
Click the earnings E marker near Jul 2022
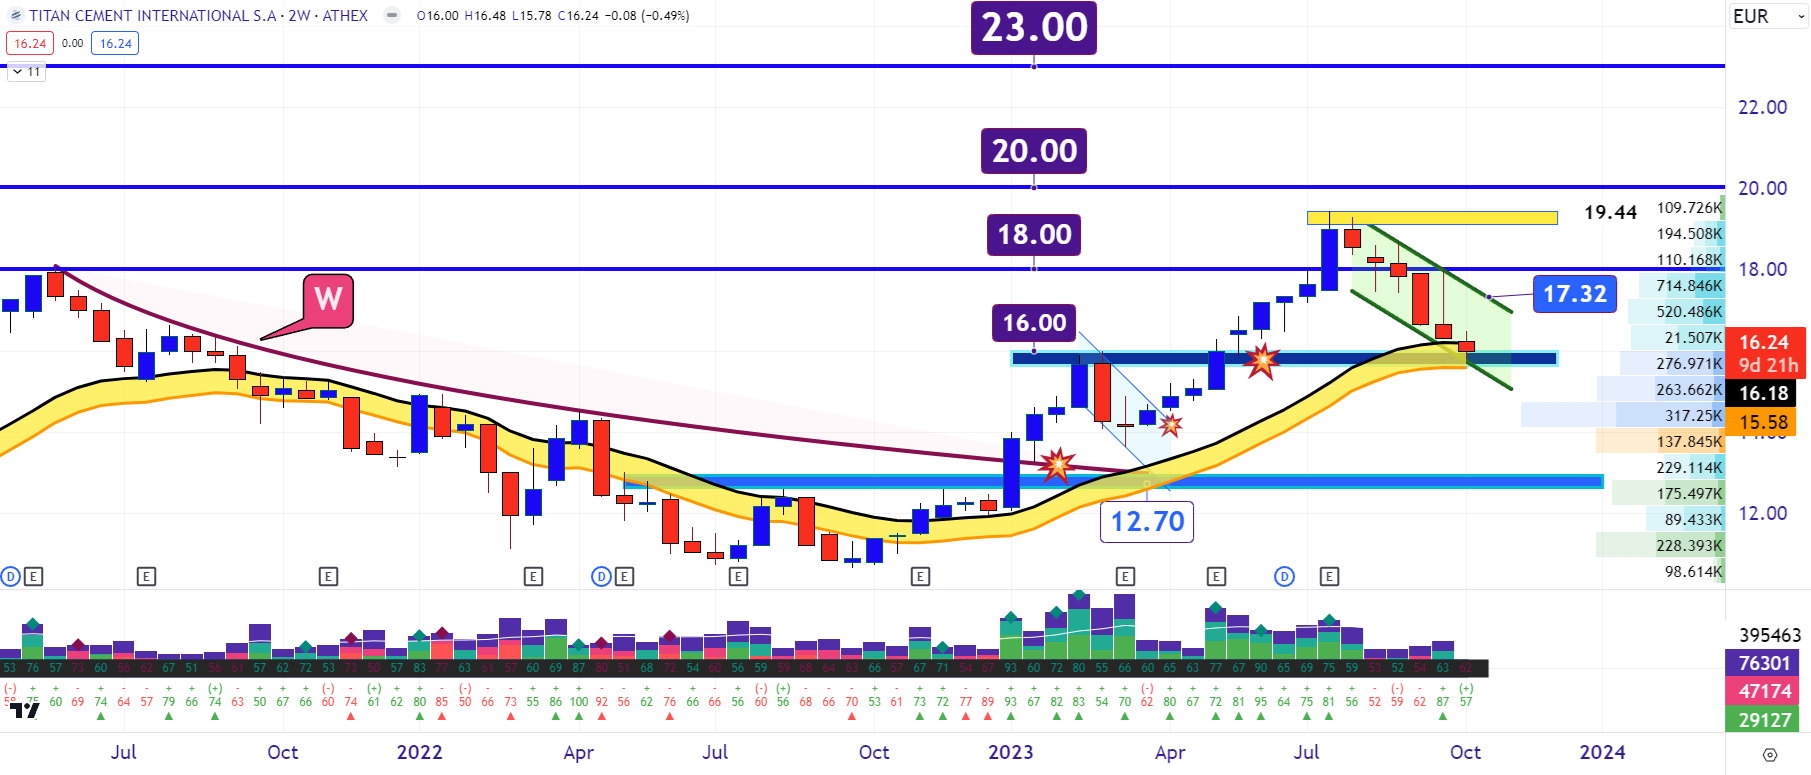click(738, 576)
